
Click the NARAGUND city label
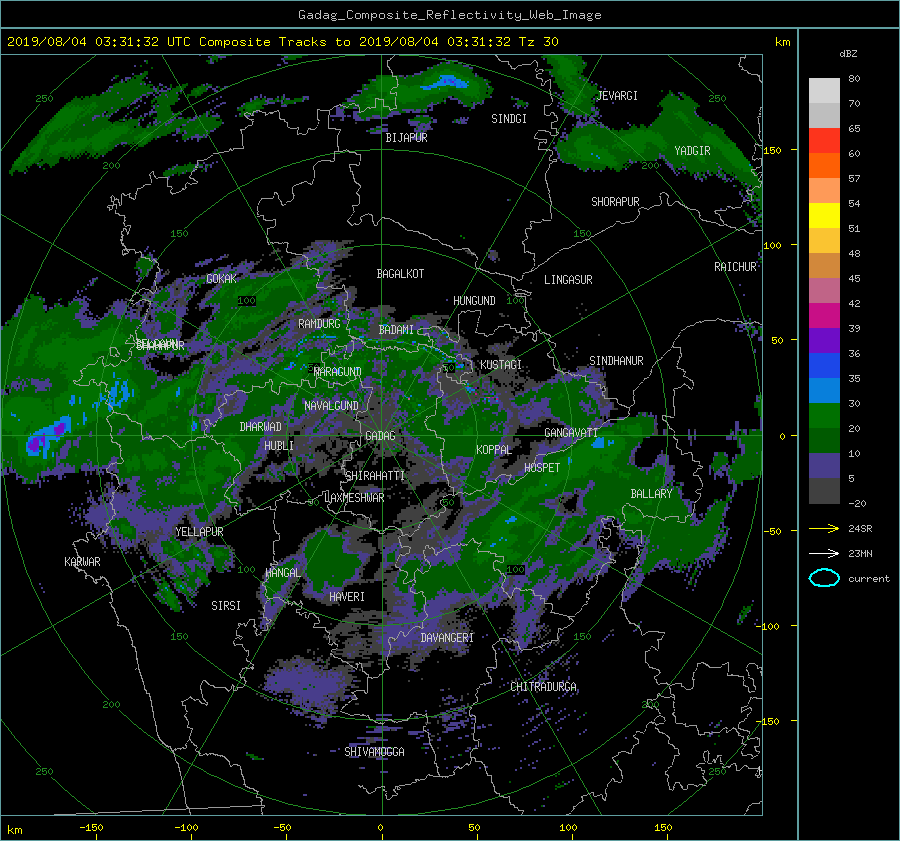pos(338,372)
